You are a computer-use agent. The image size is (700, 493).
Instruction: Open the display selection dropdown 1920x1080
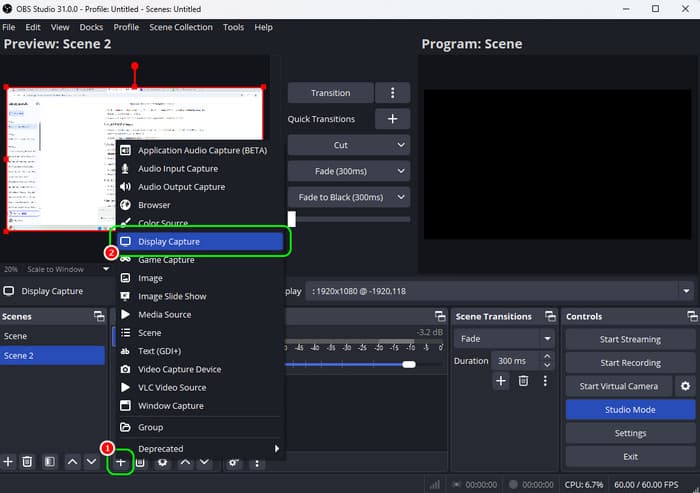[500, 291]
